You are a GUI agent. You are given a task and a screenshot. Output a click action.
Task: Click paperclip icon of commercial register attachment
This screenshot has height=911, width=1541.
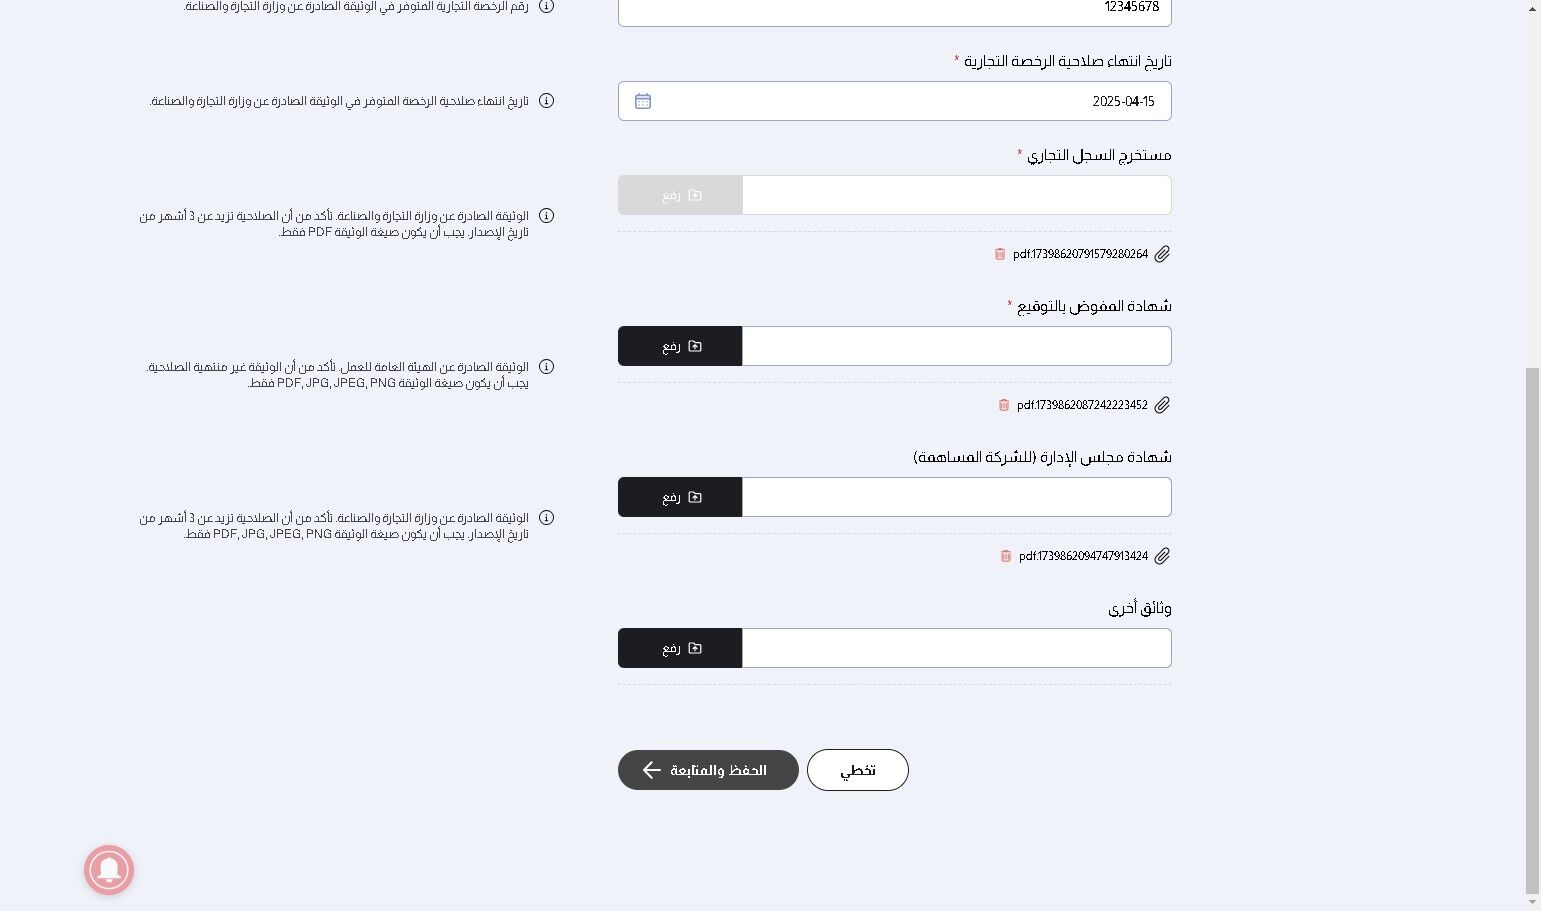(x=1162, y=254)
